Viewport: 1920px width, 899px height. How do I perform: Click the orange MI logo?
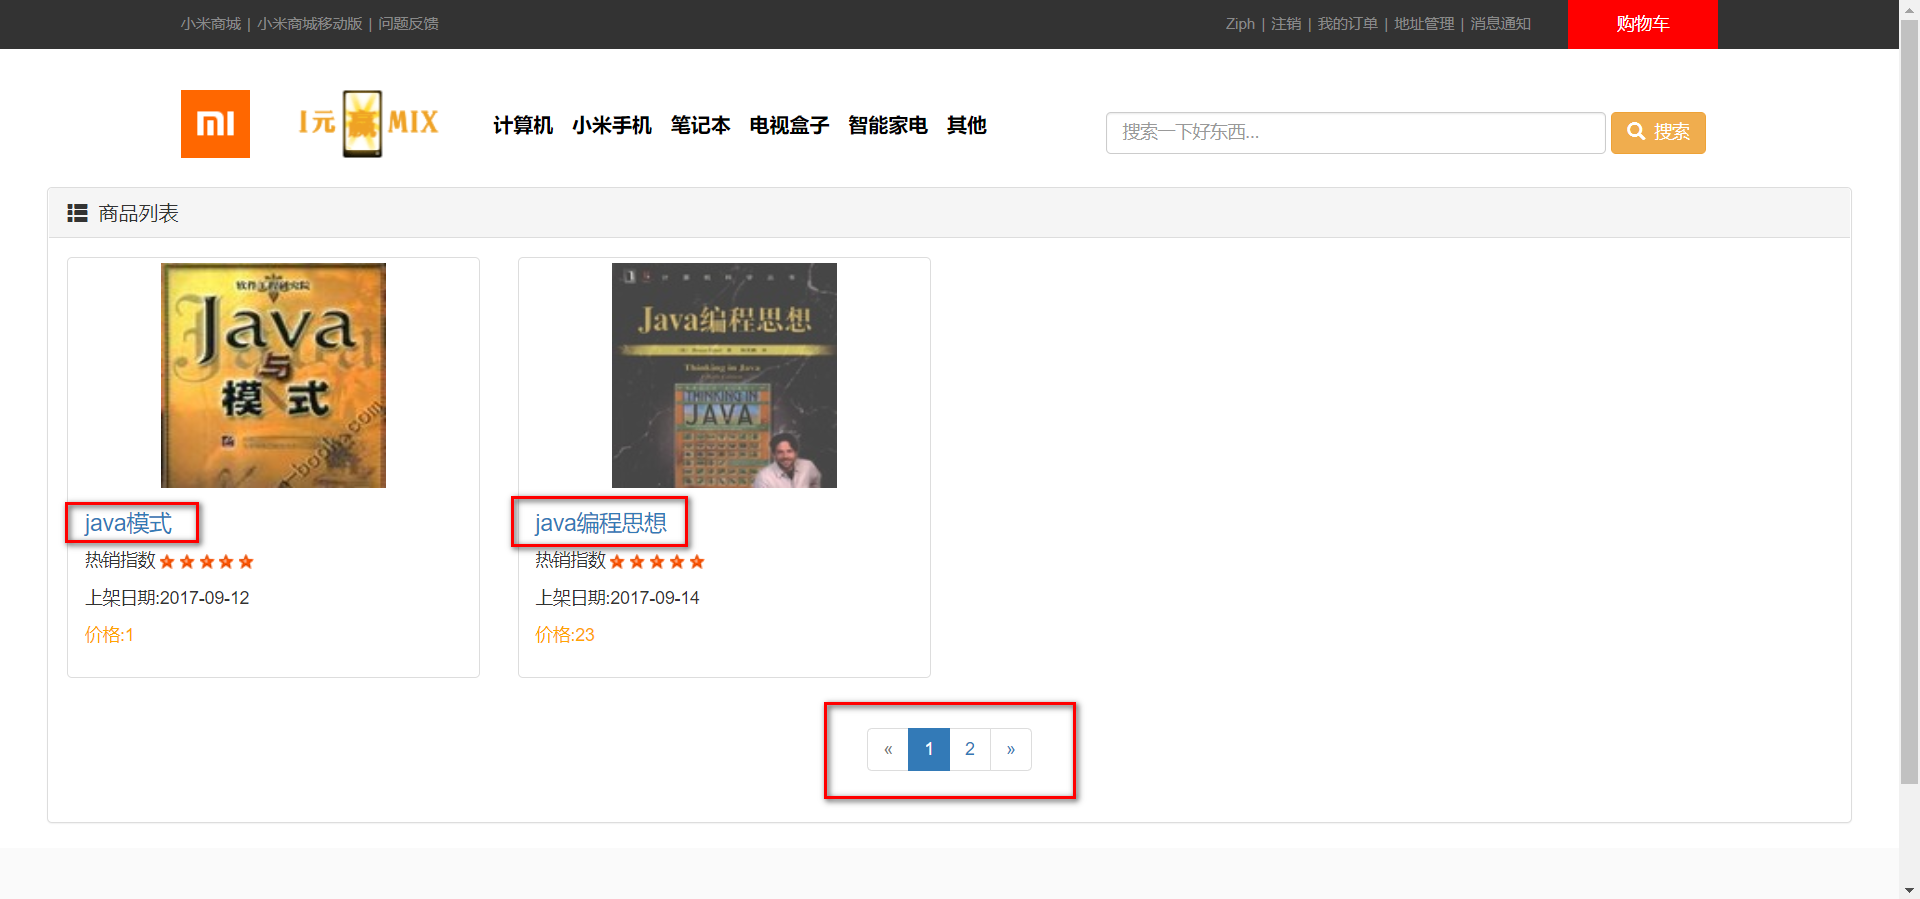(x=215, y=124)
